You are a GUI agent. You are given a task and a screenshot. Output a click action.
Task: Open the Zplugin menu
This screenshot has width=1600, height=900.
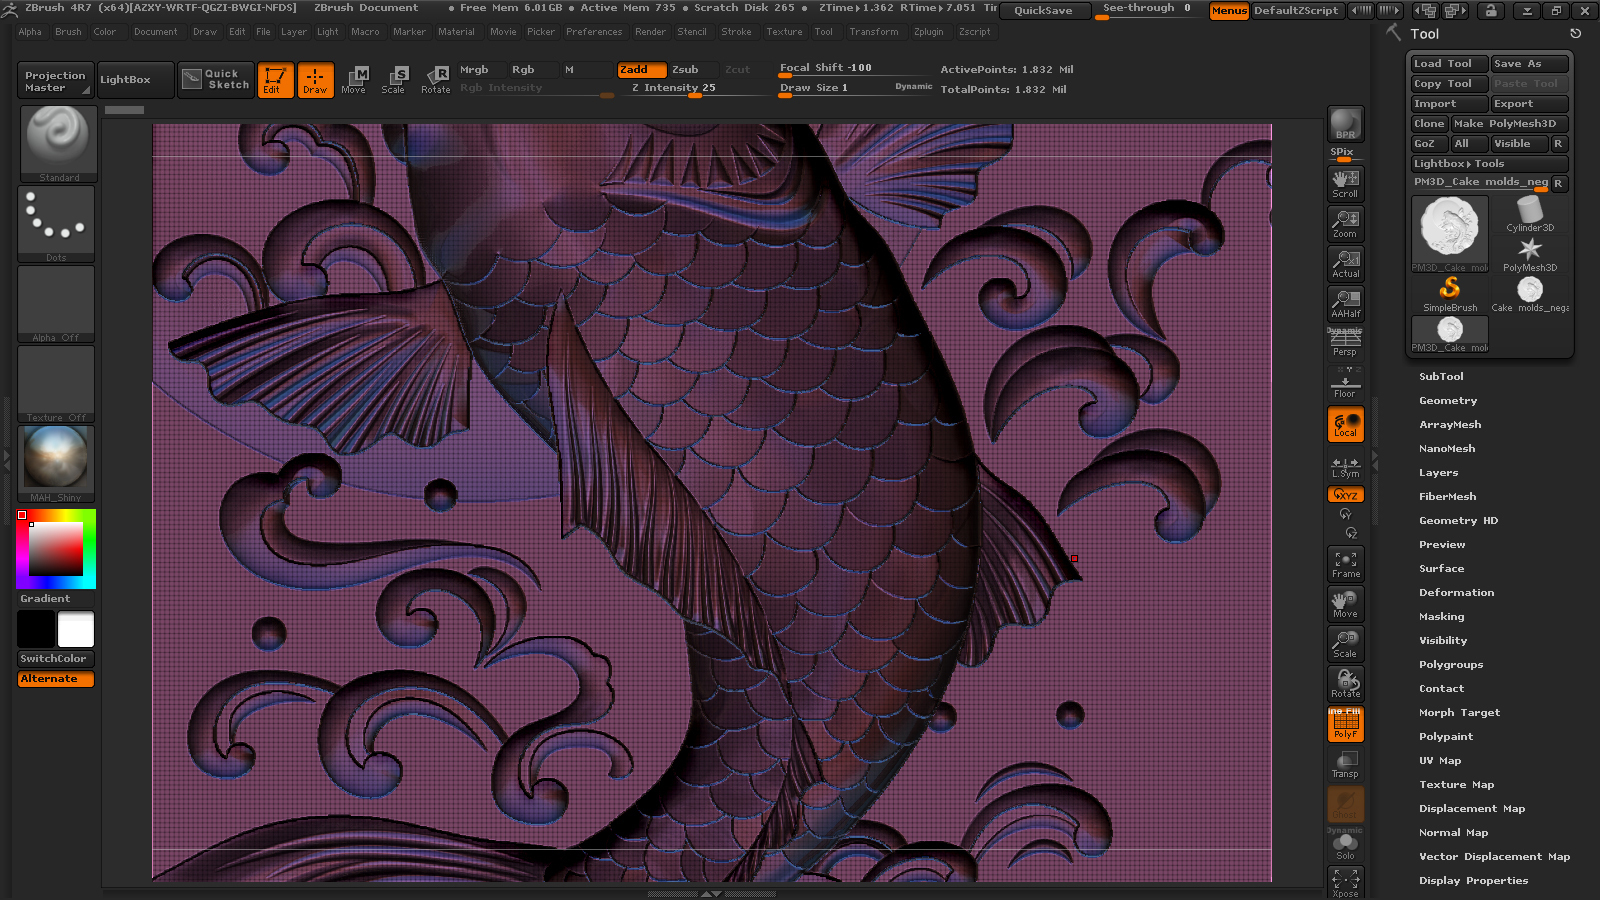928,32
